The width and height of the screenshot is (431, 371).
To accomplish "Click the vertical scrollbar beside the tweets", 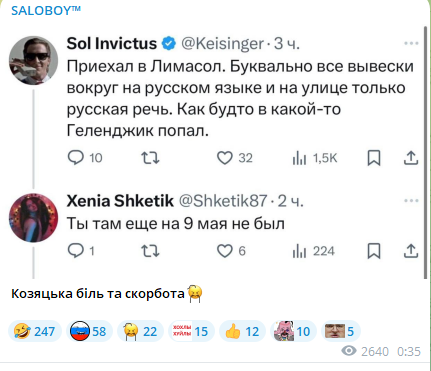I will coord(425,153).
